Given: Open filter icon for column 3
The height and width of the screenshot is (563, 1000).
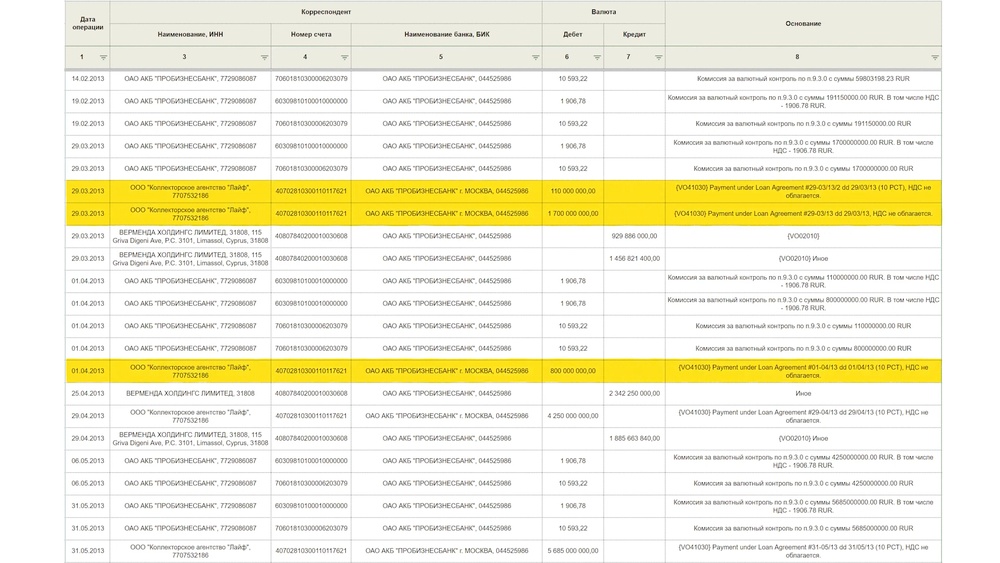Looking at the screenshot, I should click(x=264, y=58).
